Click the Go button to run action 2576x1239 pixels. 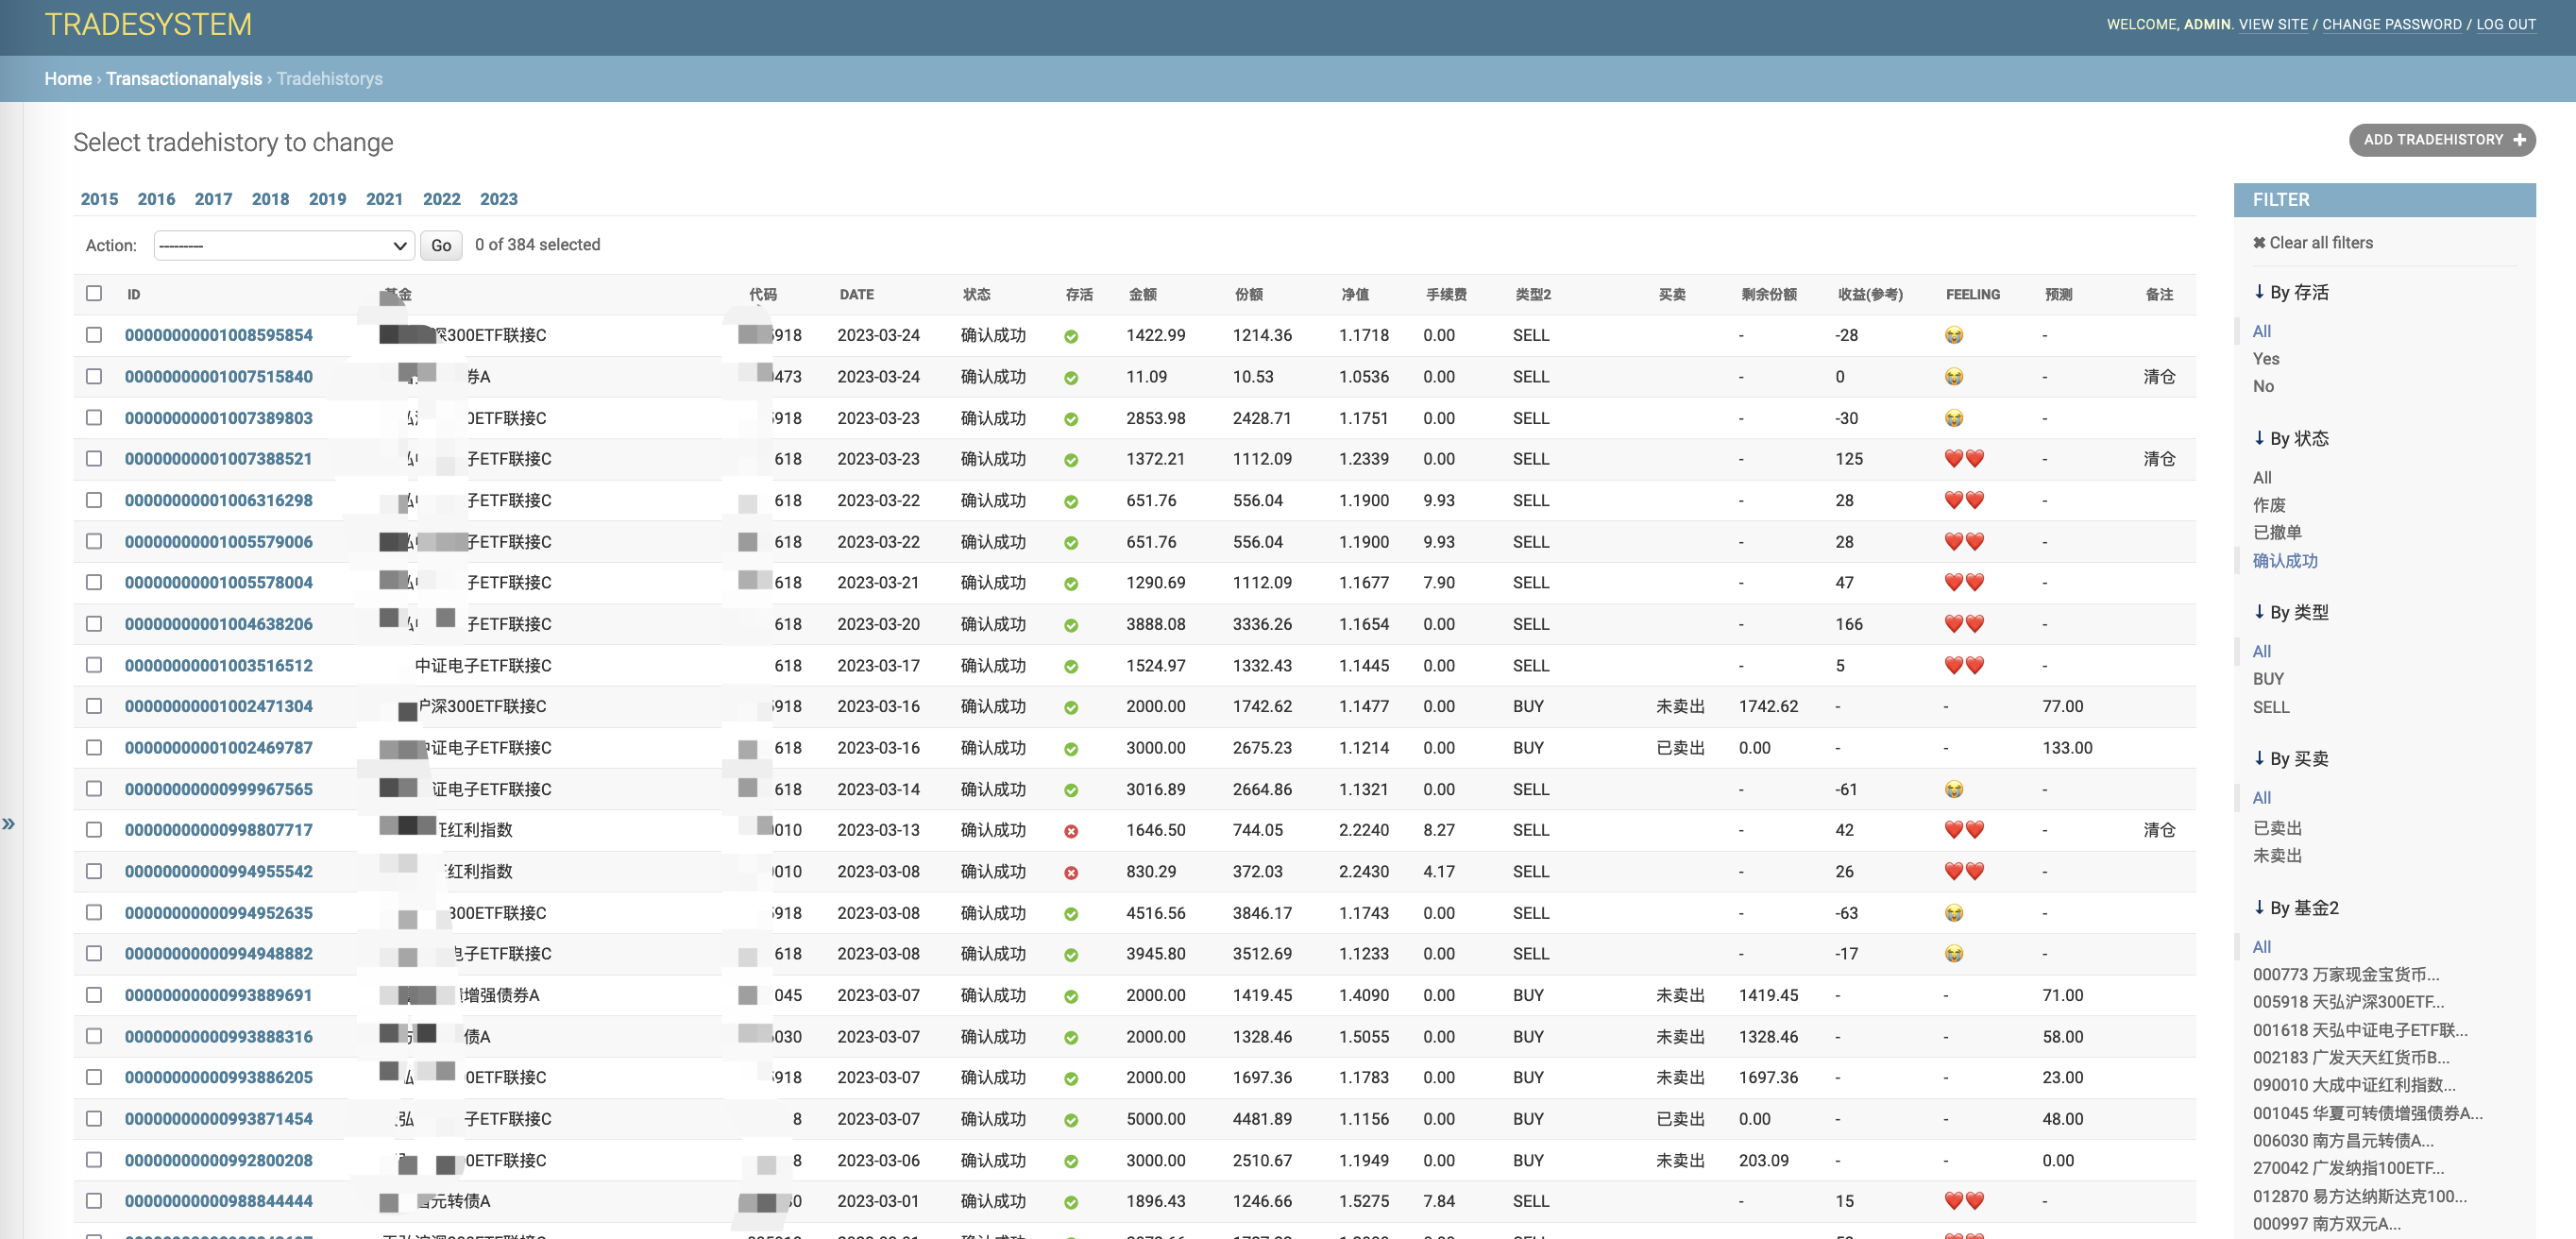click(x=441, y=245)
